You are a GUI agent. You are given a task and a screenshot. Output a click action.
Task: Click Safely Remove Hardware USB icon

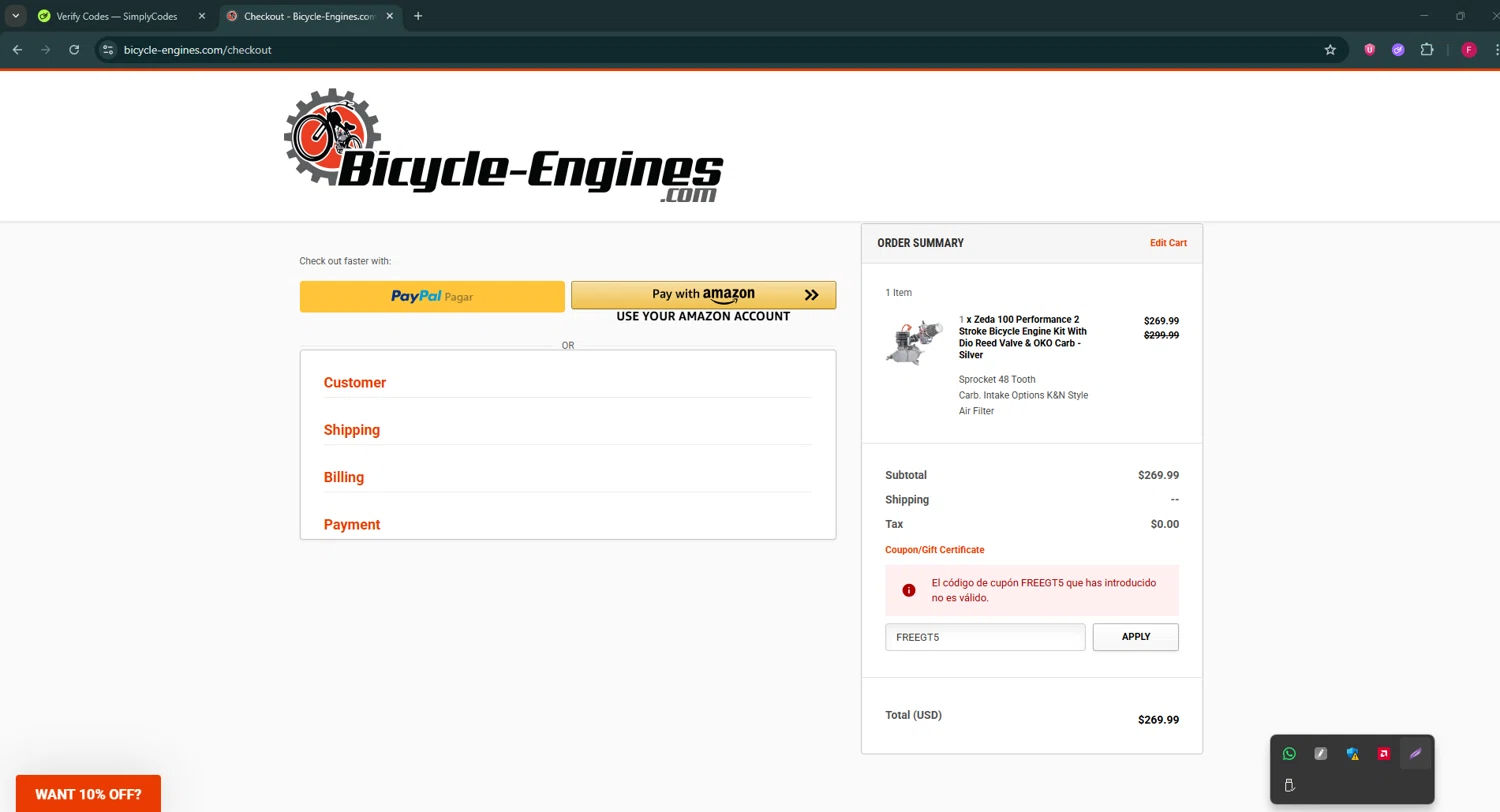coord(1289,786)
